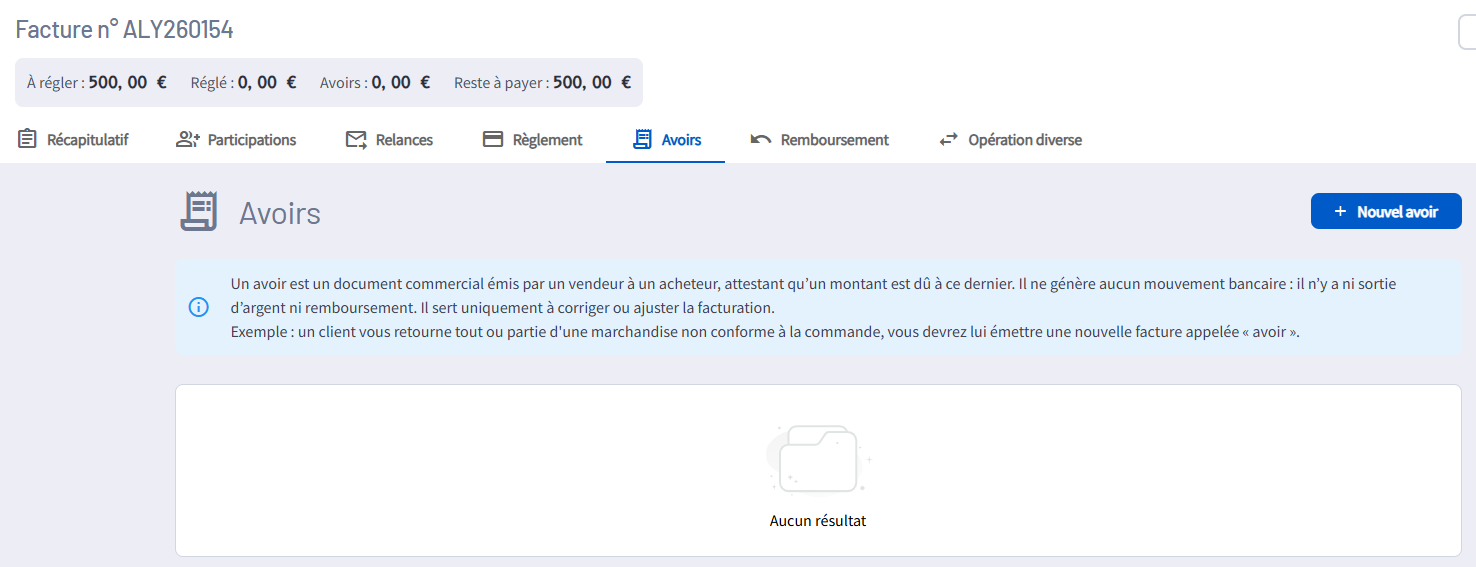
Task: Click the Avoirs 0,00 € summary value
Action: pyautogui.click(x=400, y=83)
